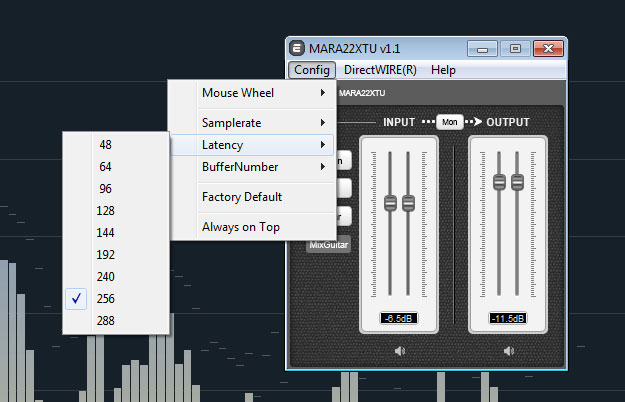The image size is (625, 402).
Task: Click the -11.5dB output level readout
Action: click(508, 318)
